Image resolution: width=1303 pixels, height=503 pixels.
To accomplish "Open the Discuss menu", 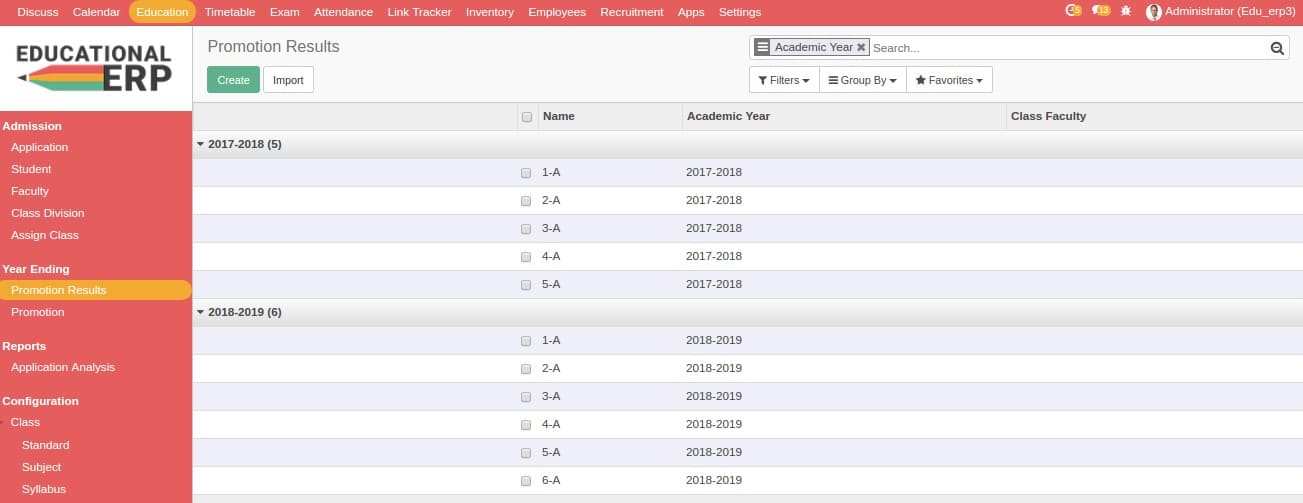I will tap(38, 12).
